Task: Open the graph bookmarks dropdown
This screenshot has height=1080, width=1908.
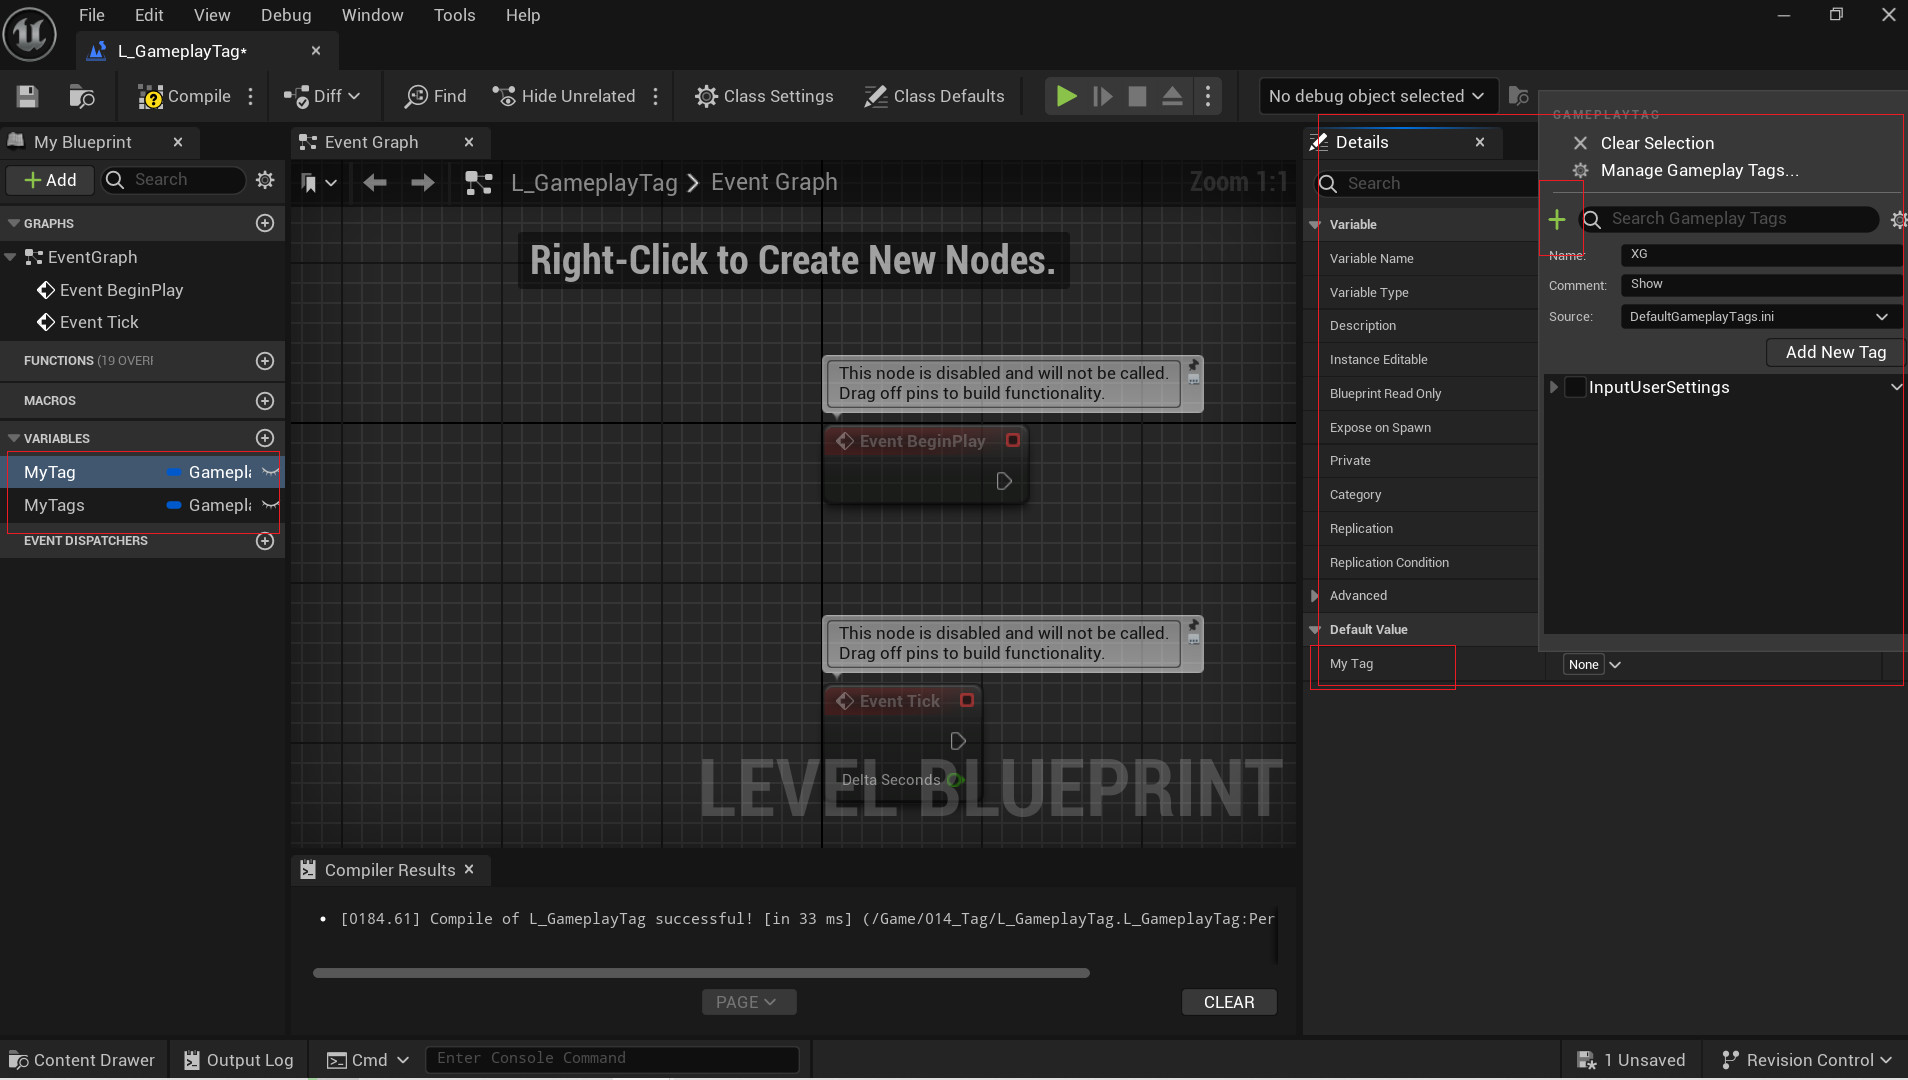Action: (x=318, y=183)
